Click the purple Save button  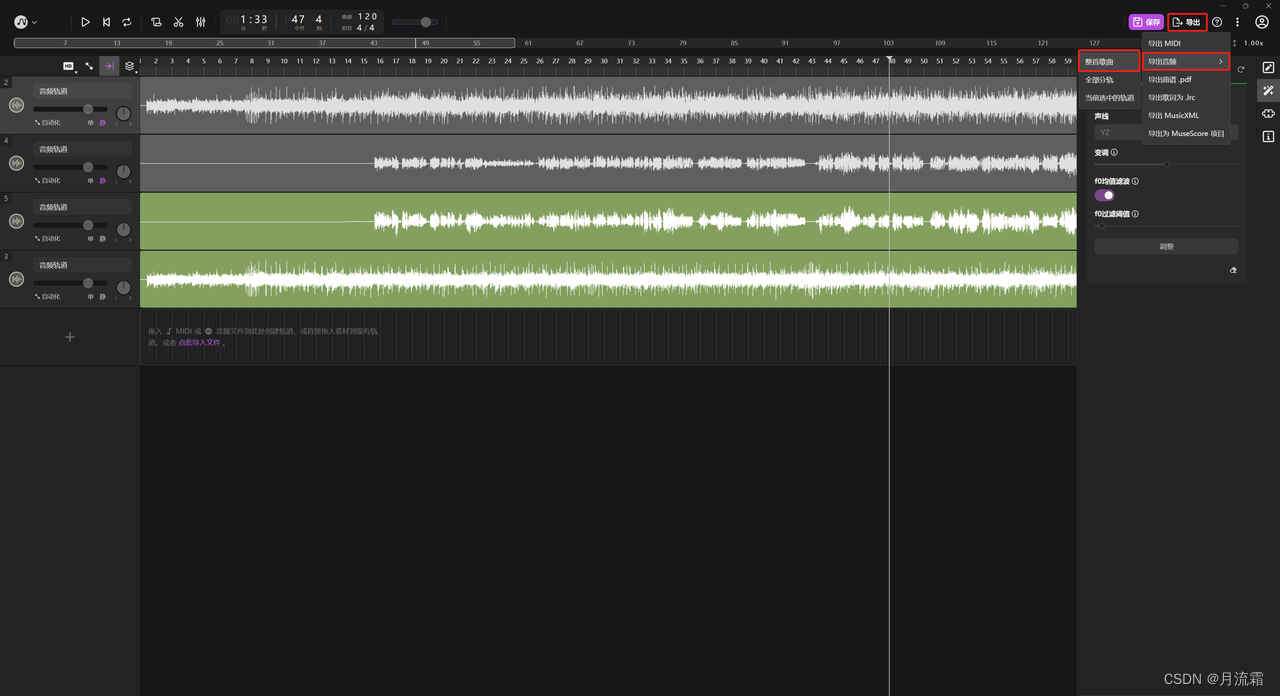pos(1147,22)
